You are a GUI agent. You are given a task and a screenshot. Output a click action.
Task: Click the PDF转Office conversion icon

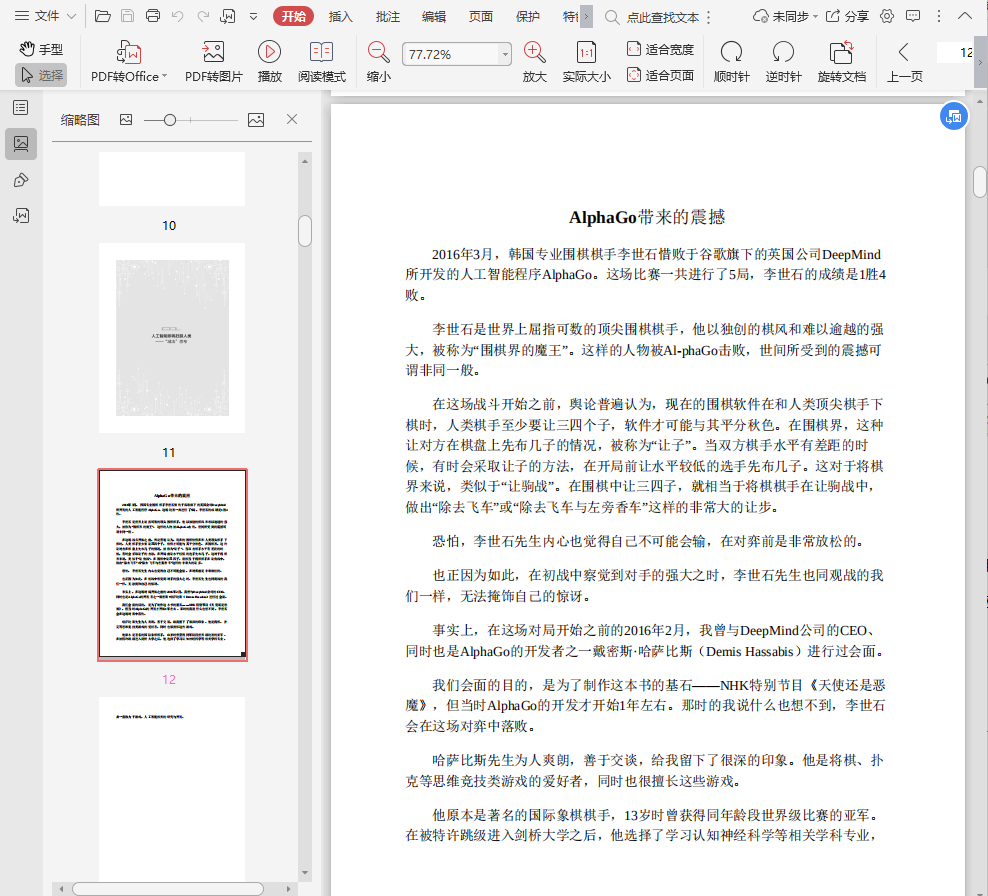click(x=128, y=53)
